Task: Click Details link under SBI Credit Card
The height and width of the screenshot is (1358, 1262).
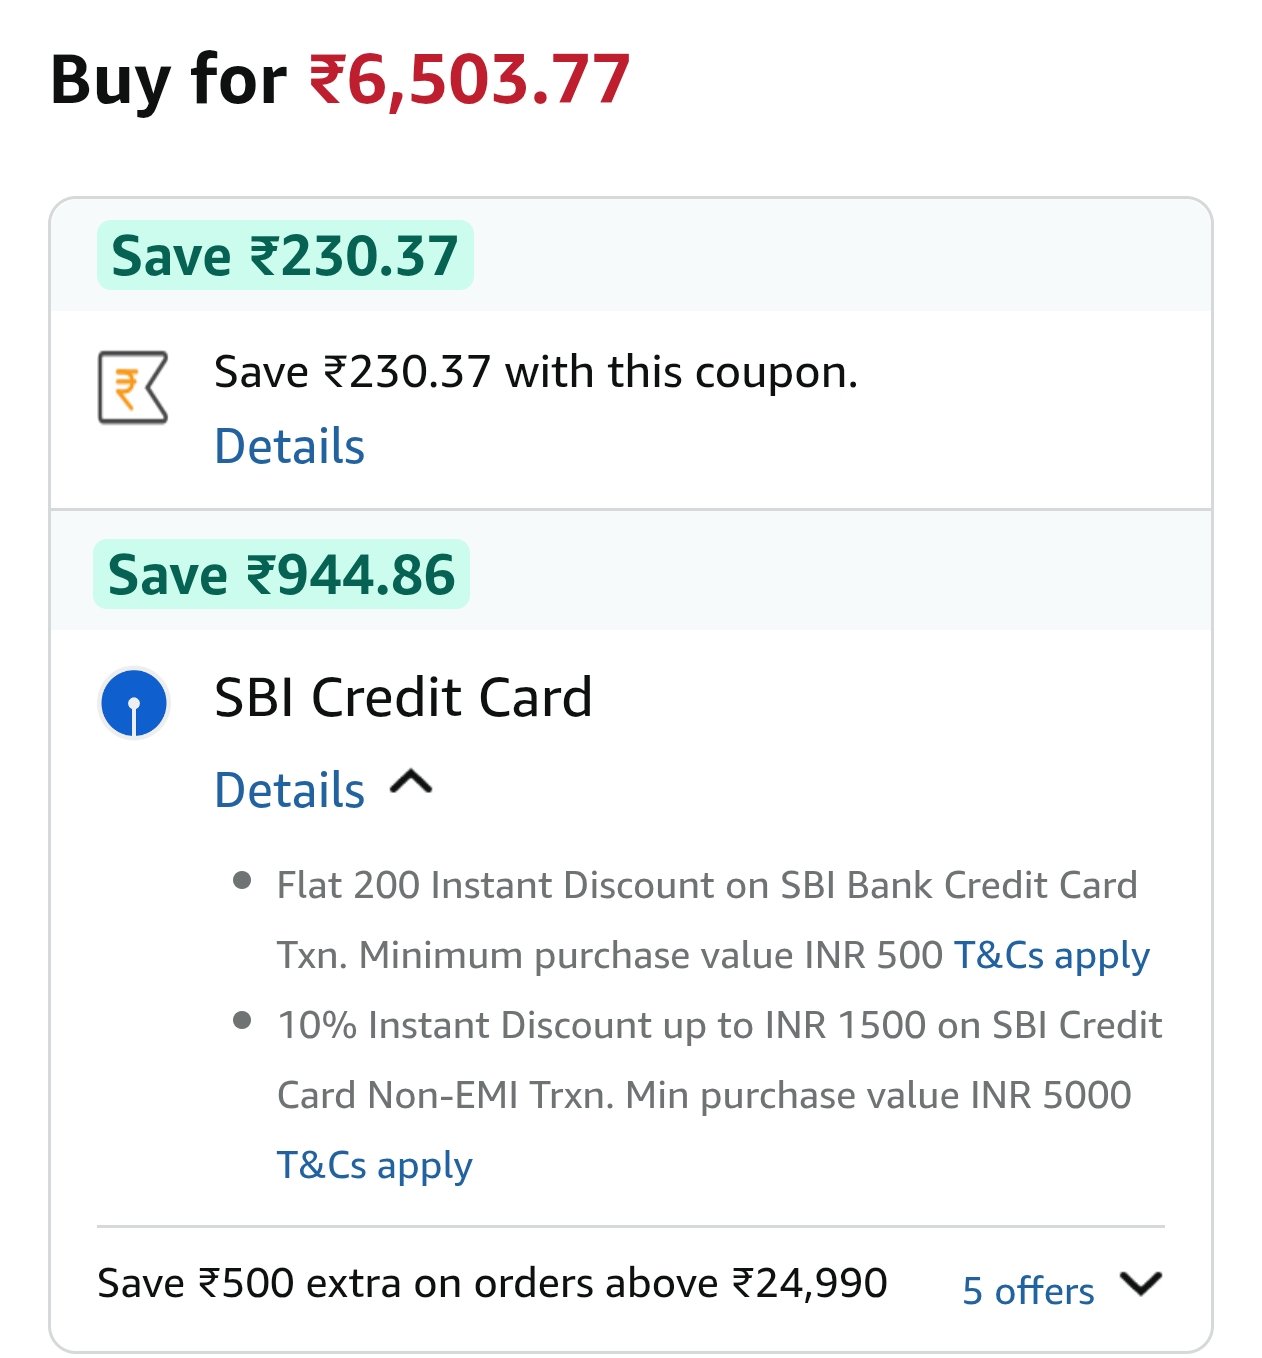Action: [x=290, y=790]
